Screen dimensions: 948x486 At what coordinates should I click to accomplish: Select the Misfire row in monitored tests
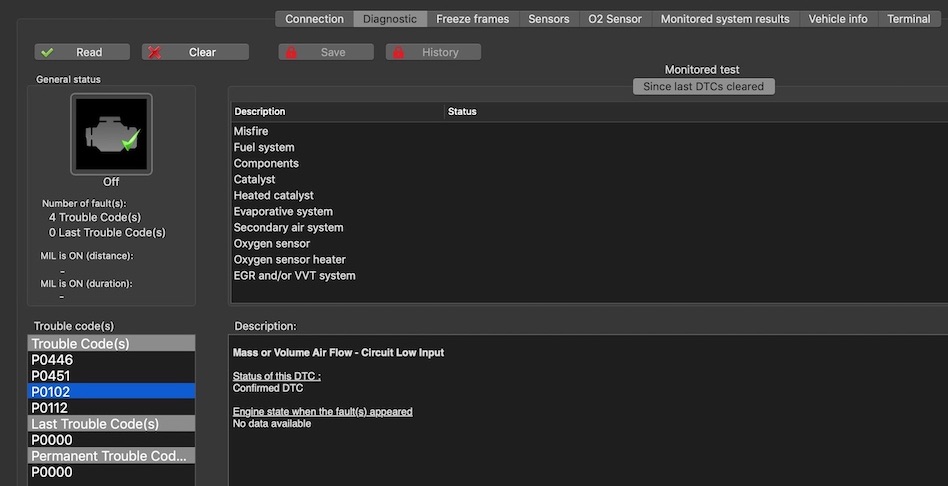pos(251,132)
